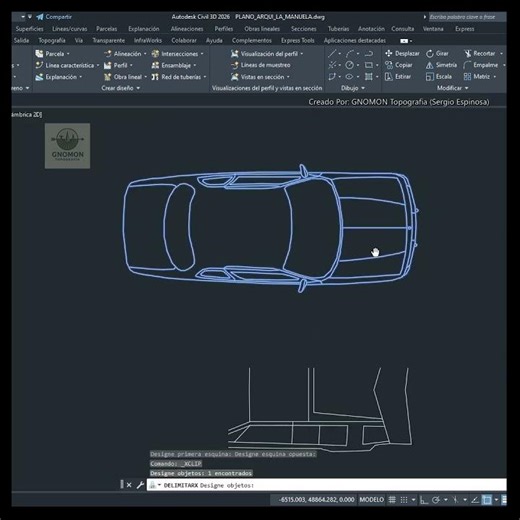Open command line customize wrench
The height and width of the screenshot is (520, 520).
[140, 485]
